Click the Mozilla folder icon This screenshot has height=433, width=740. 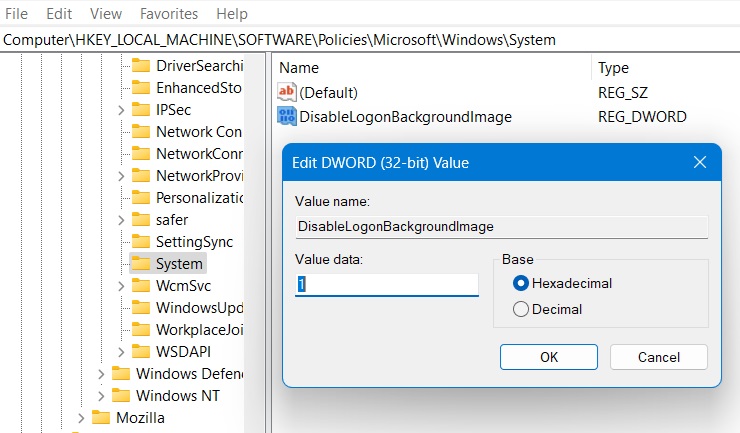(101, 418)
